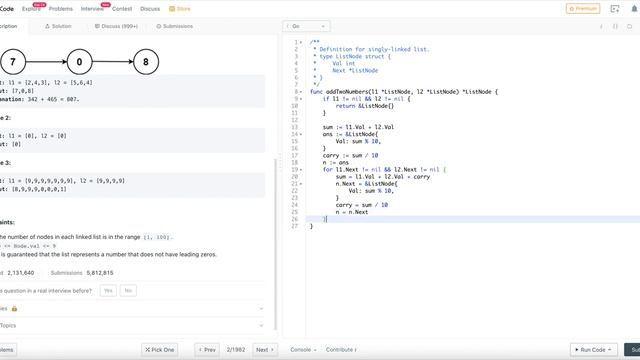Place cursor on line 24 'carry = sum / 10'
640x360 pixels.
tap(362, 205)
